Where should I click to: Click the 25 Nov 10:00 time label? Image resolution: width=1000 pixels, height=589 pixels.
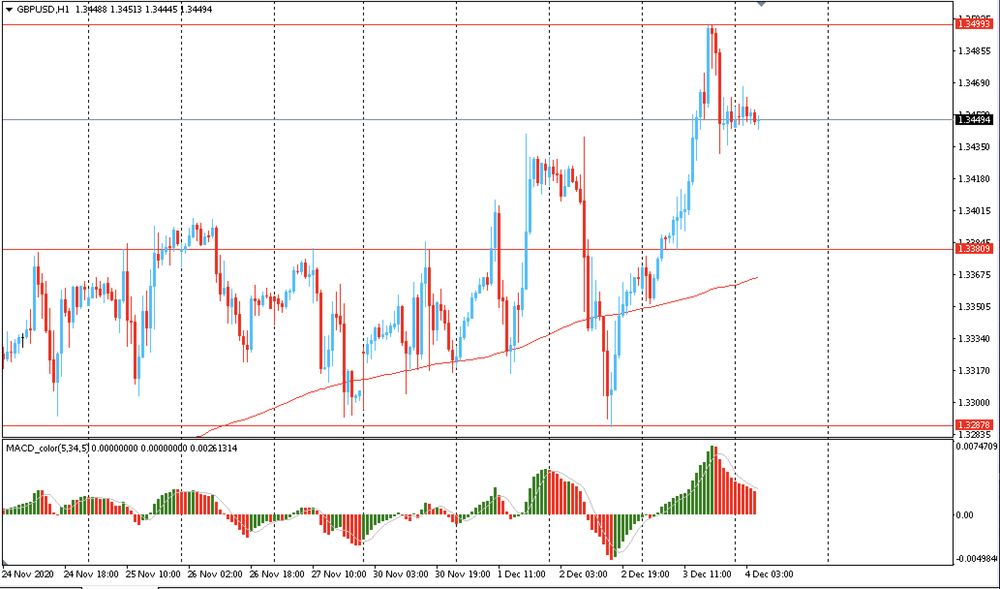coord(151,573)
